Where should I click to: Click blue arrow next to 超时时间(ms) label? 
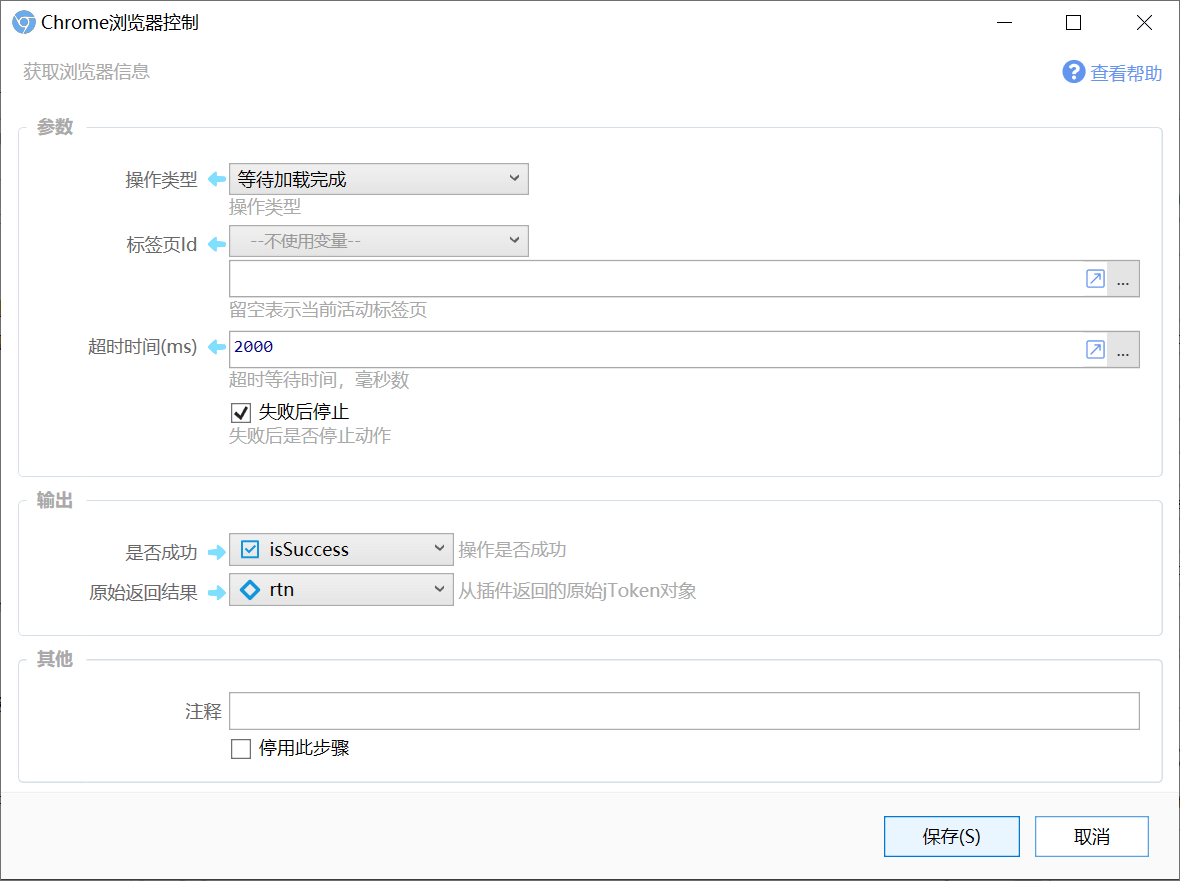click(217, 348)
